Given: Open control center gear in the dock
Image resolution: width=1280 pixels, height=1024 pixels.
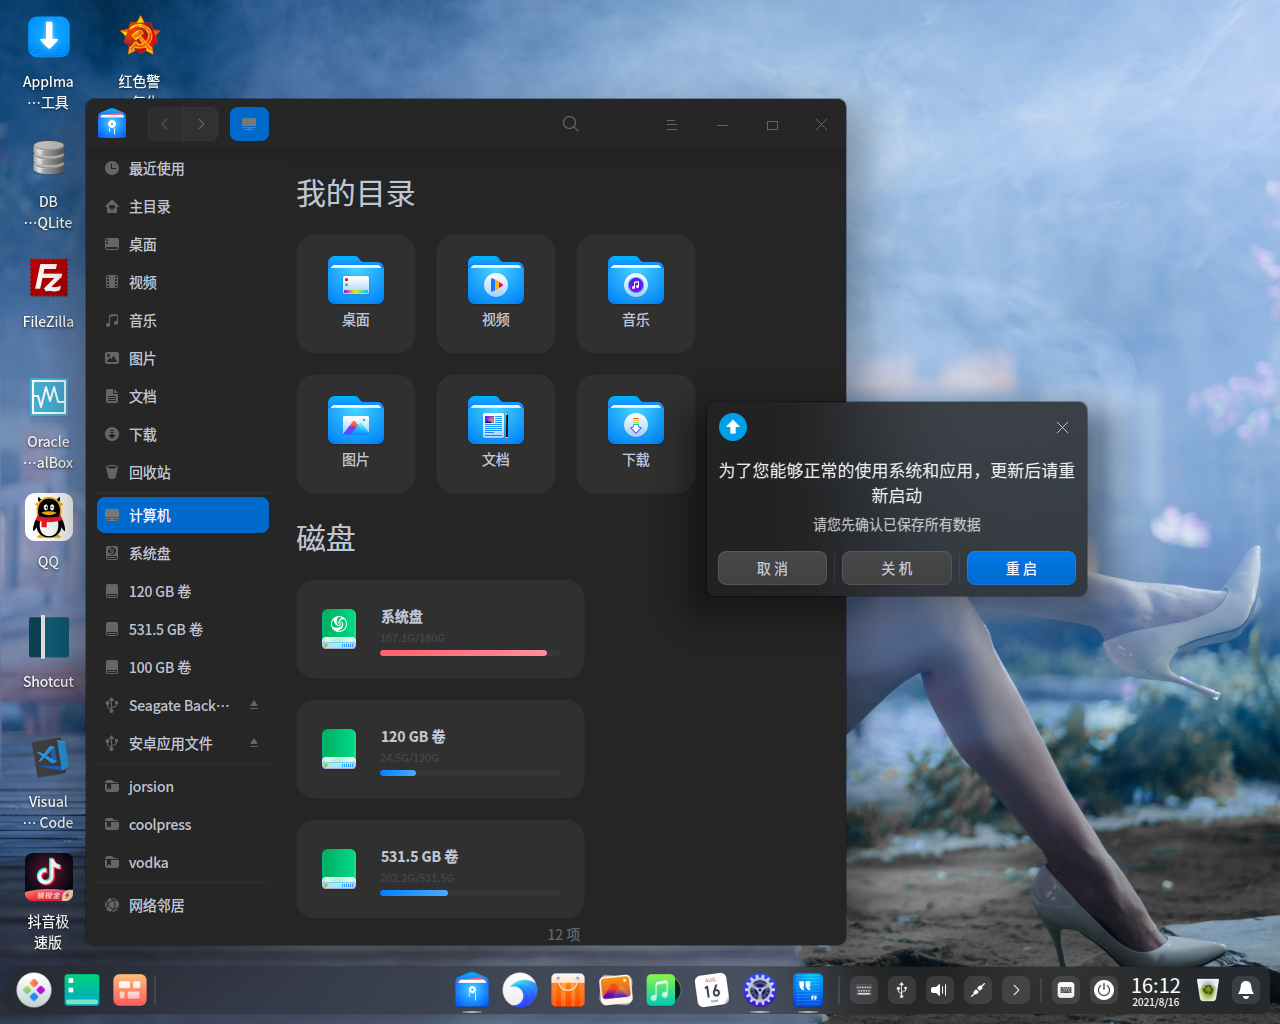Looking at the screenshot, I should click(760, 990).
